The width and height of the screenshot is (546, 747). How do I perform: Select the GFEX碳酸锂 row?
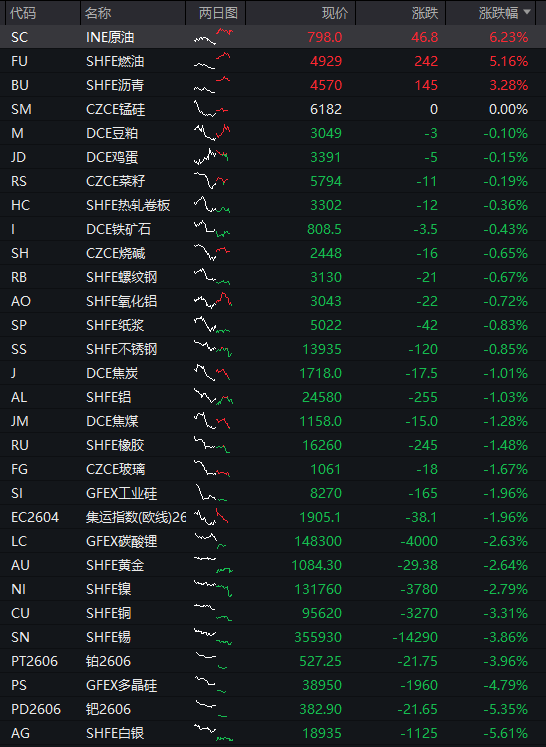coord(273,541)
